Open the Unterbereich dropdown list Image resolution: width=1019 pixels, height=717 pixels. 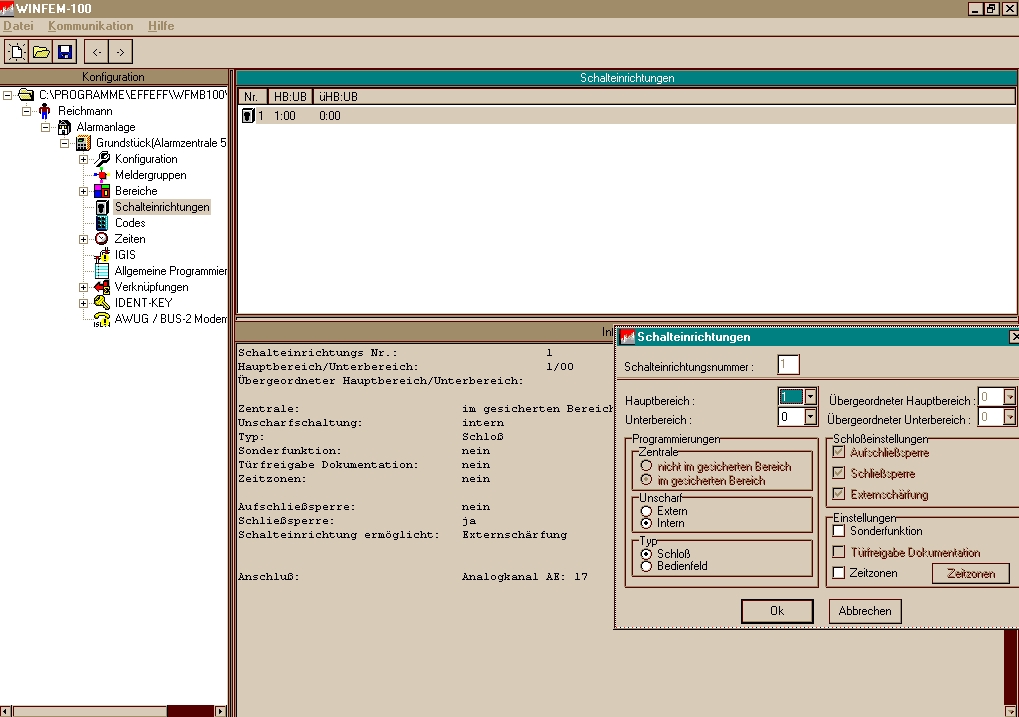tap(811, 417)
